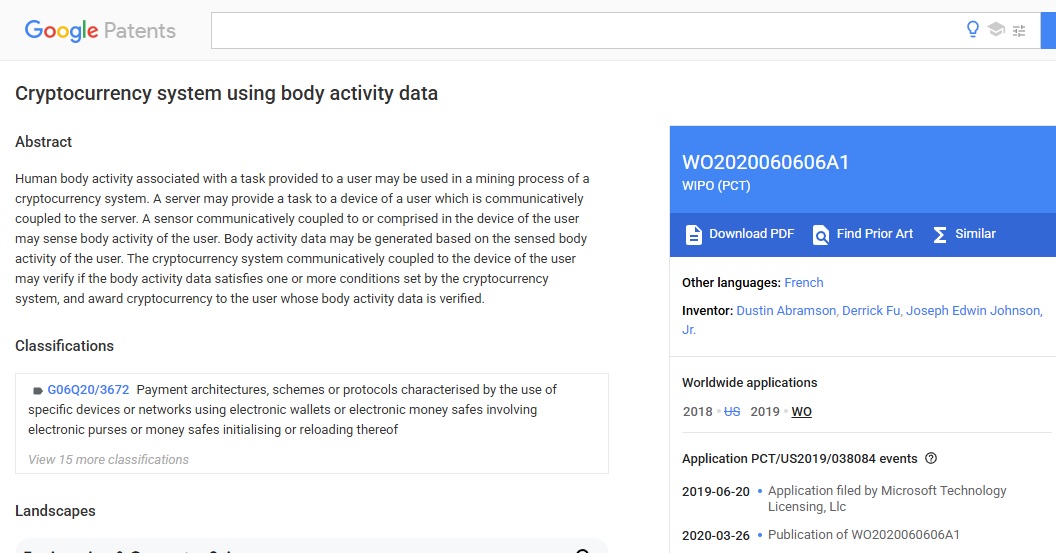The width and height of the screenshot is (1056, 553).
Task: Select the patent title text
Action: point(226,93)
